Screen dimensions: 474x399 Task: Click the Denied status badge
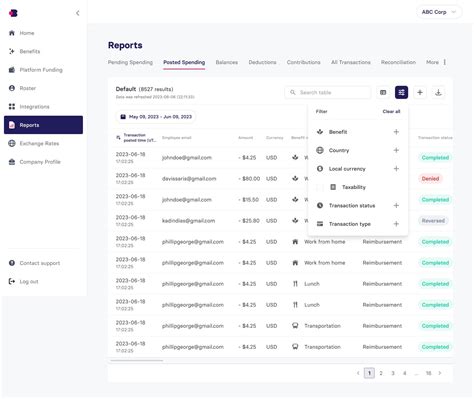(x=430, y=179)
